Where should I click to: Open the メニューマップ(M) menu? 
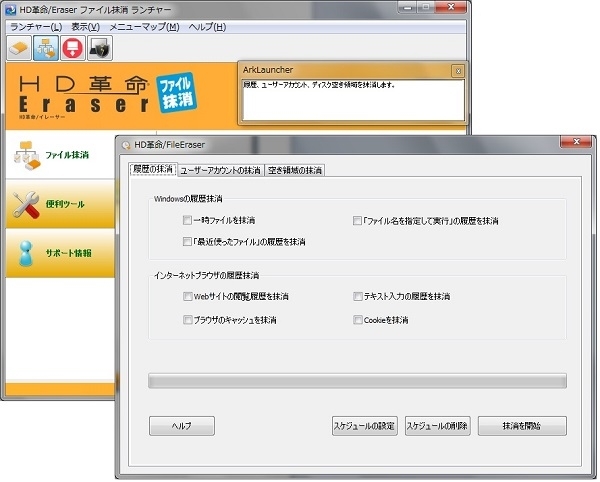tap(144, 27)
